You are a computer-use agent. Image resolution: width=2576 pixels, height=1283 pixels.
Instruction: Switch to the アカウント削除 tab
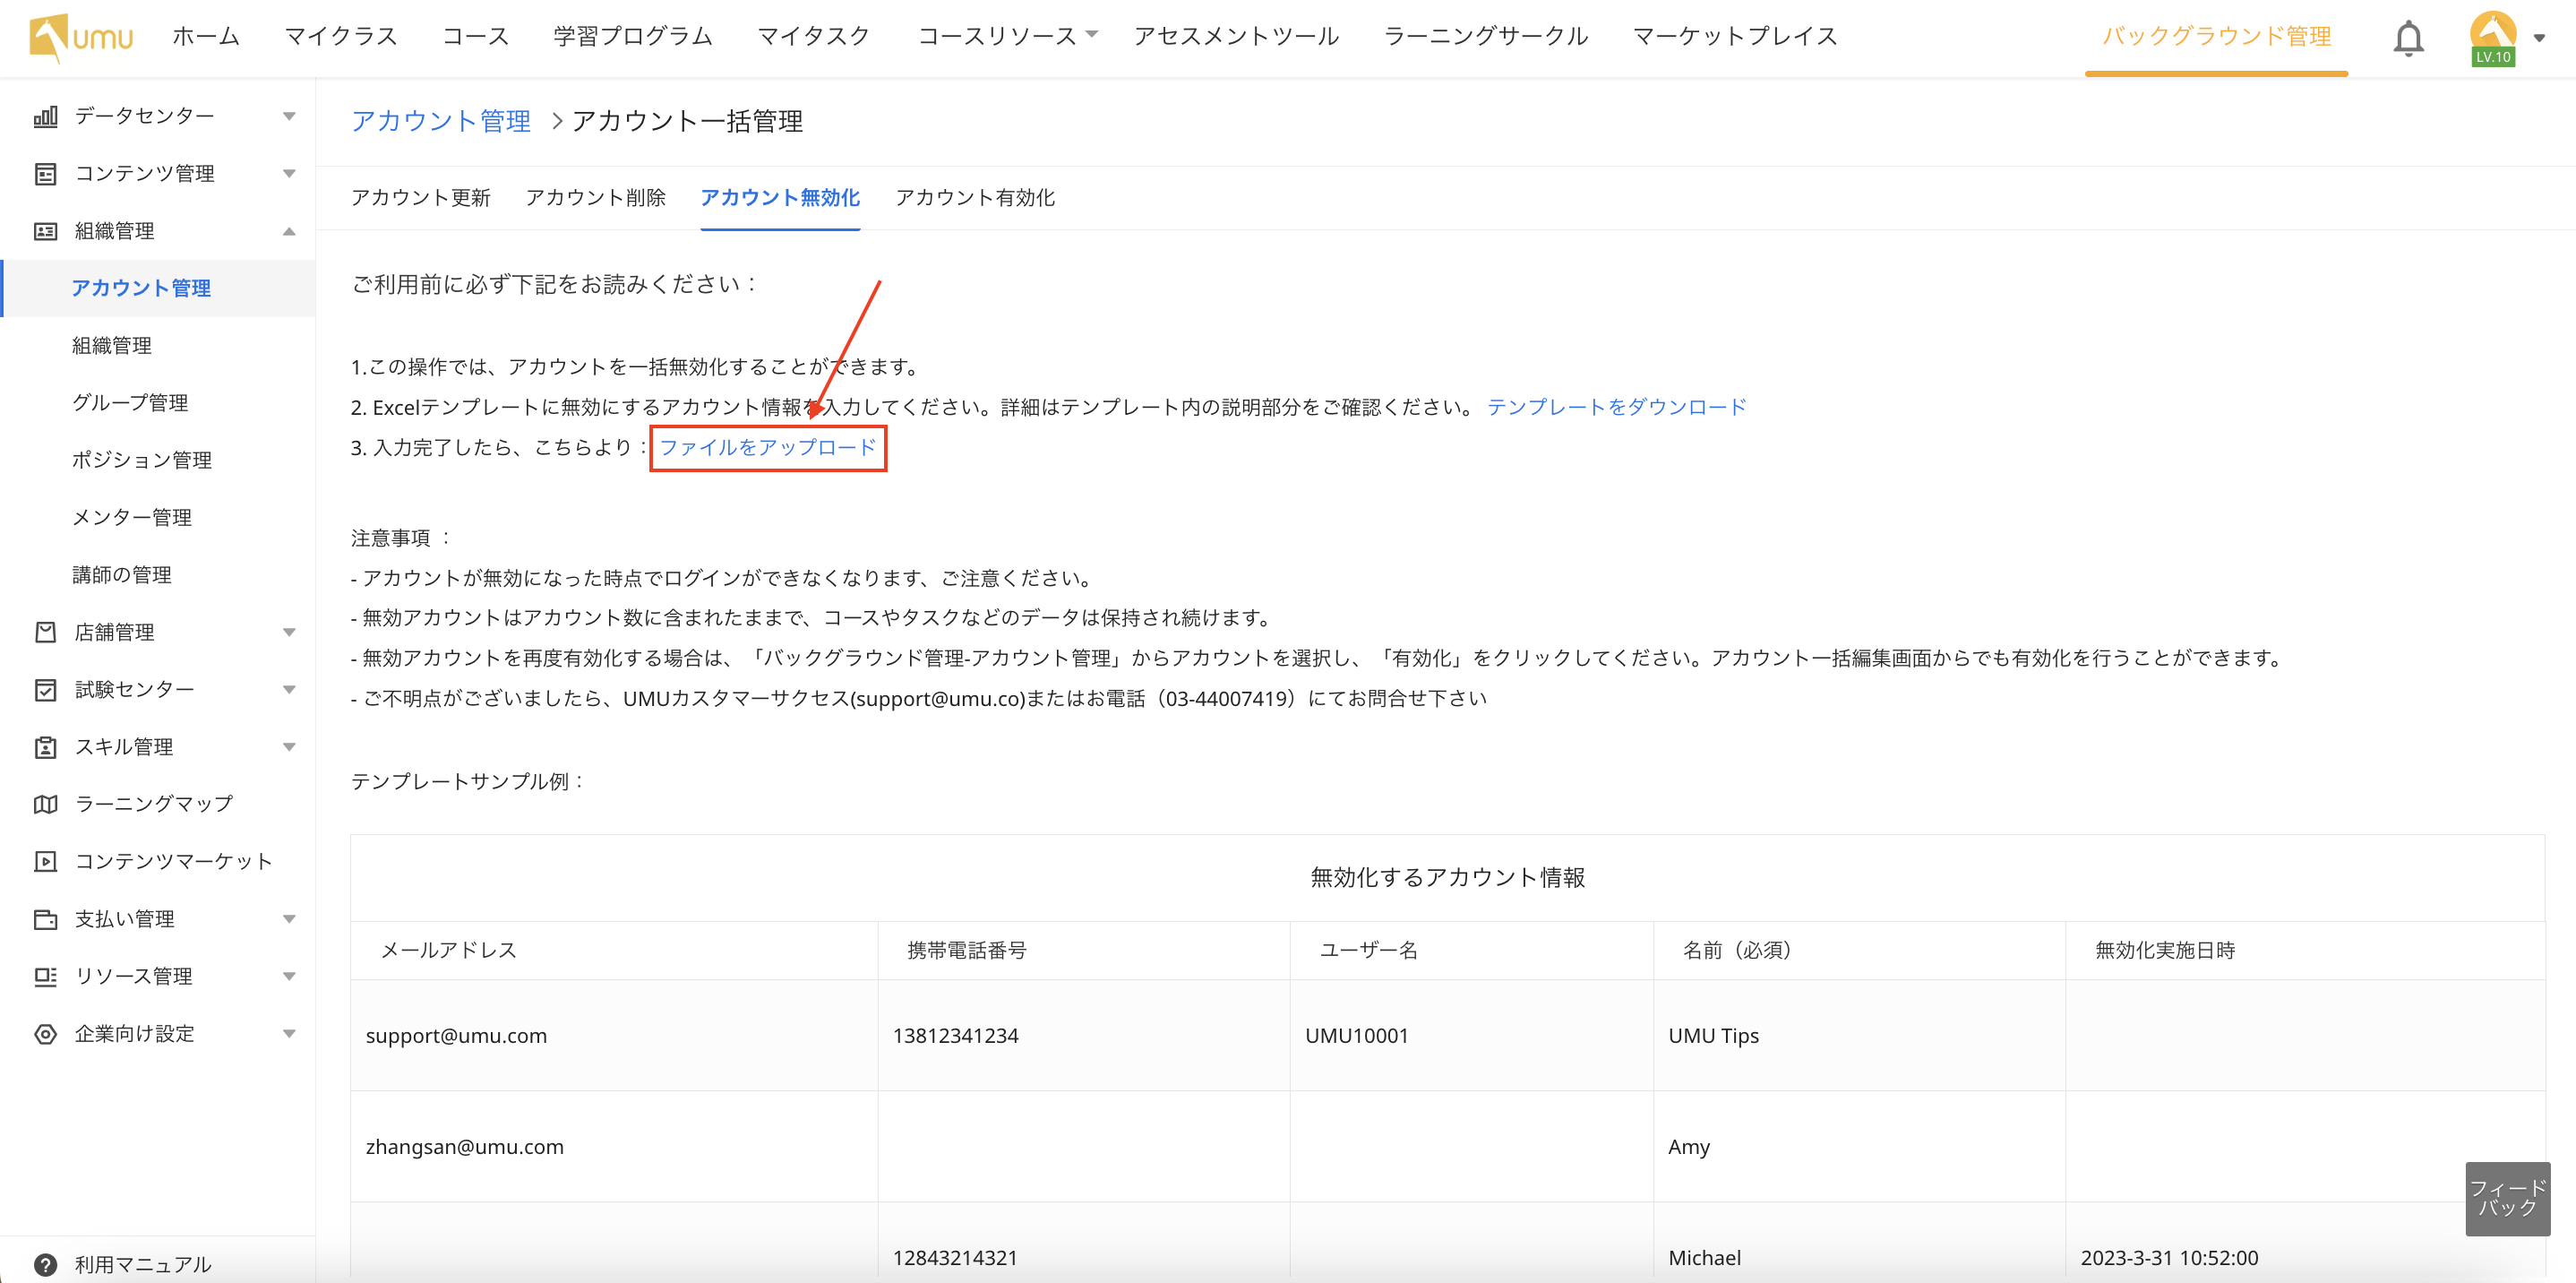[595, 198]
